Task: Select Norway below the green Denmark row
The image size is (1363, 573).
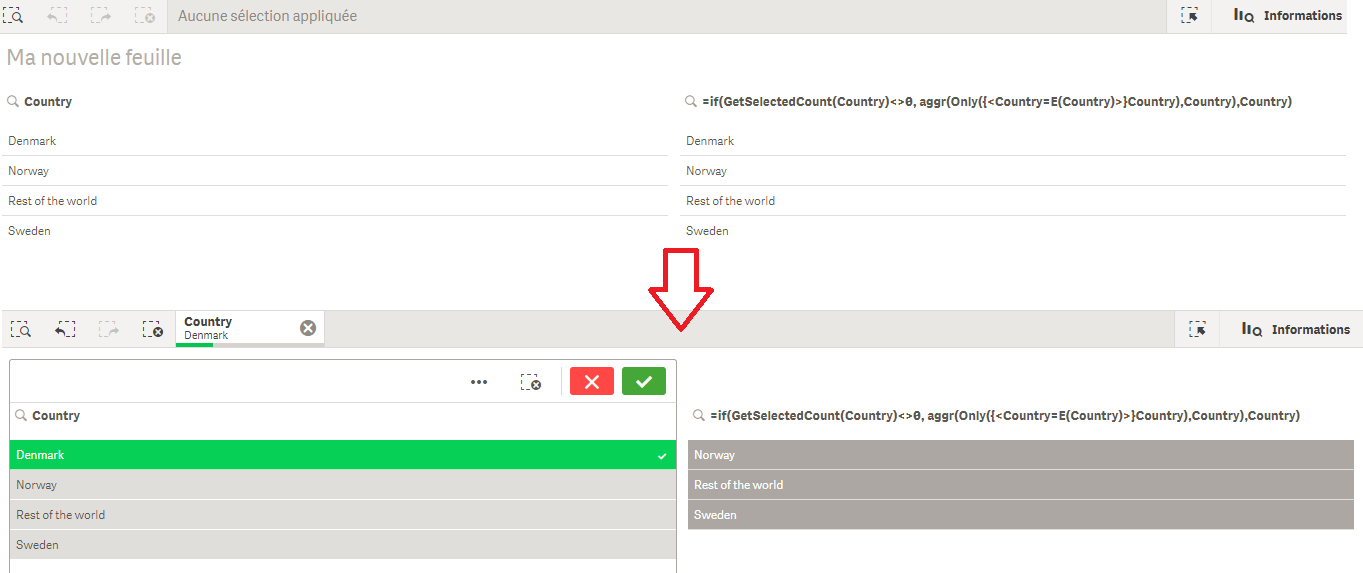Action: point(343,485)
